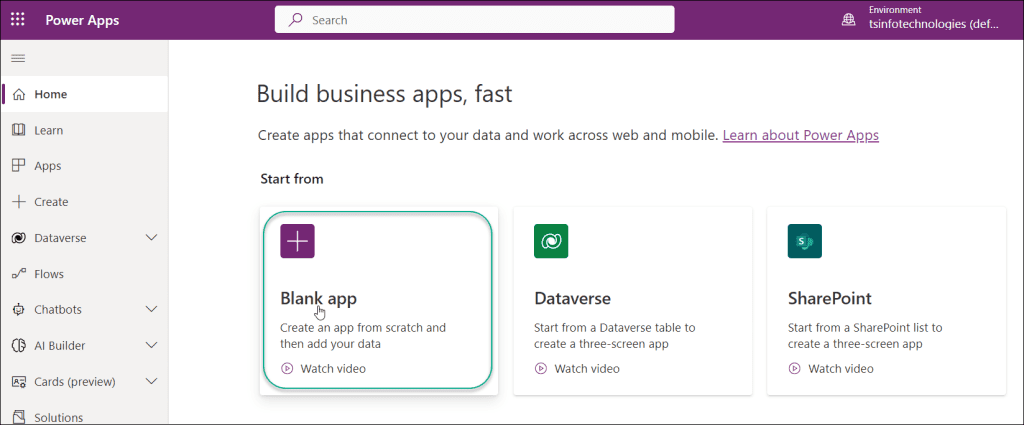Click Watch video under Dataverse card
The image size is (1024, 425).
[x=587, y=369]
